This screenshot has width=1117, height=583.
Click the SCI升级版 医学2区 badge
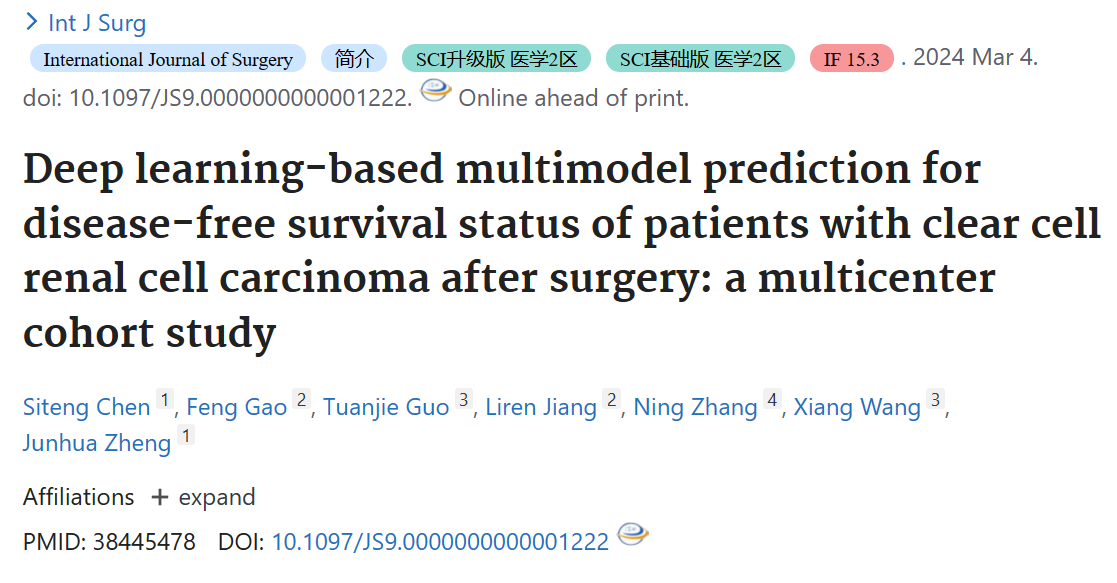click(x=496, y=59)
